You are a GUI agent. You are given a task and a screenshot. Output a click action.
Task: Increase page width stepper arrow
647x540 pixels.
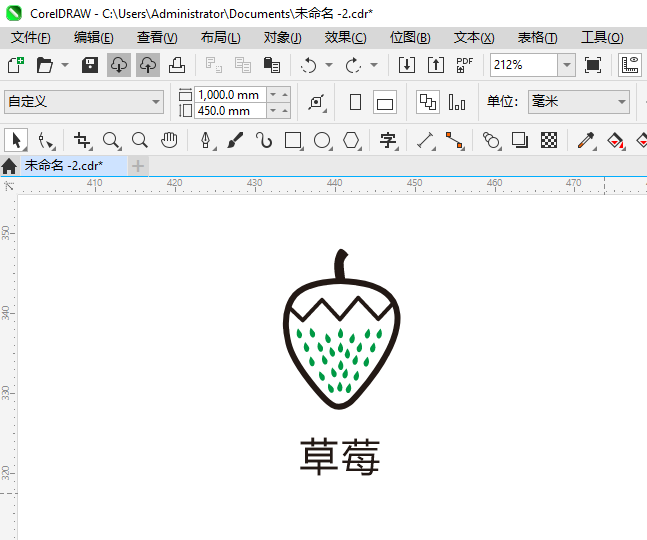click(285, 95)
